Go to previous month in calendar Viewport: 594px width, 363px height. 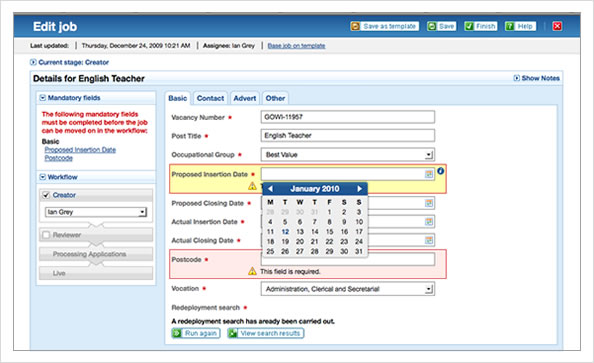pyautogui.click(x=270, y=189)
